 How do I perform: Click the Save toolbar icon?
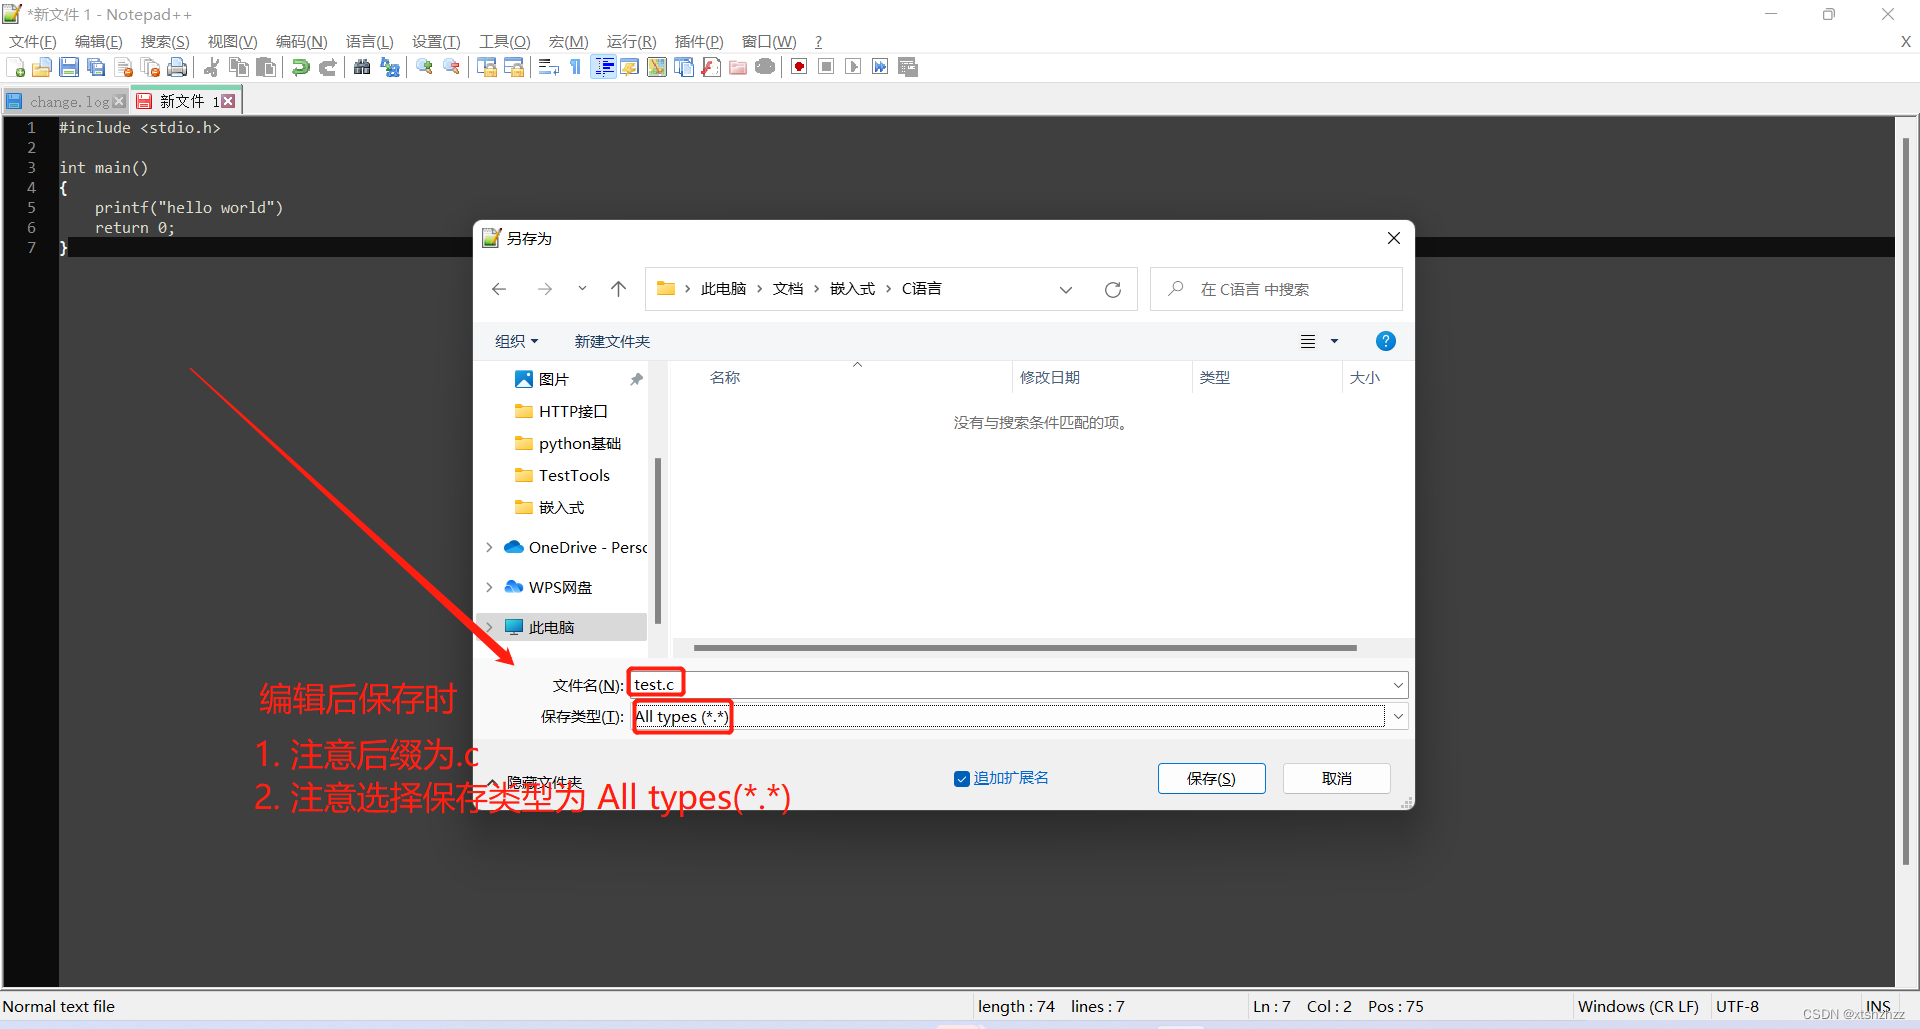69,67
